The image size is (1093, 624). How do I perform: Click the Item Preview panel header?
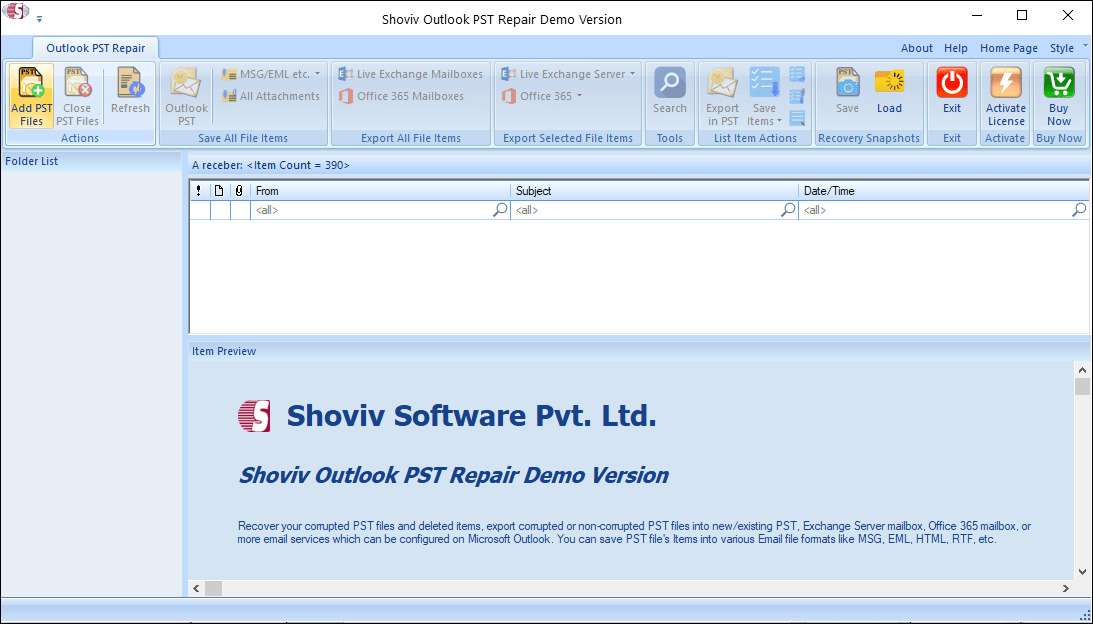point(639,351)
